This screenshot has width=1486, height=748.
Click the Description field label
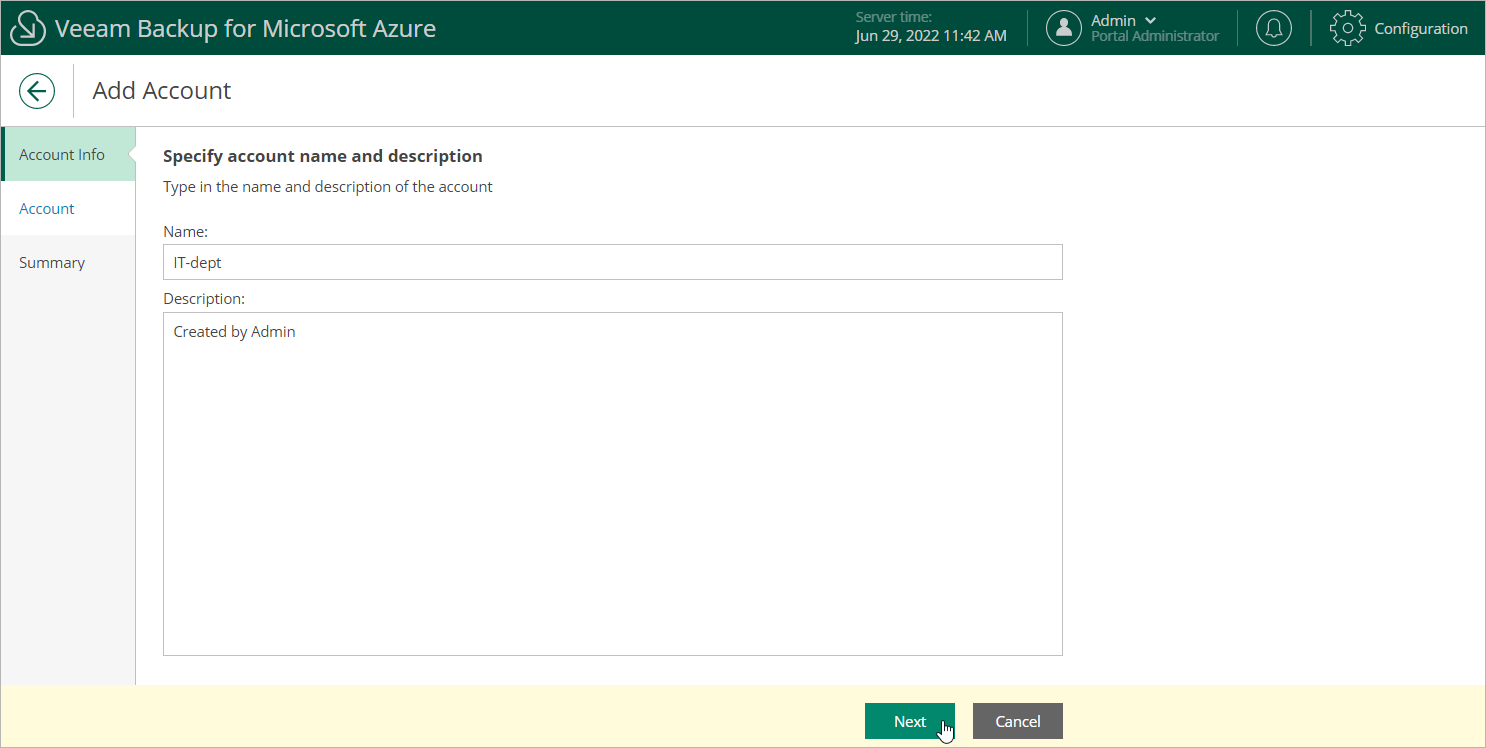[204, 298]
